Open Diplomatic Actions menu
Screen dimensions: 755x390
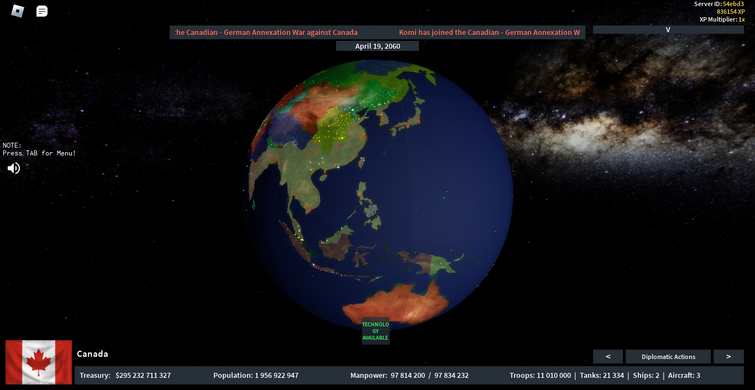(668, 357)
